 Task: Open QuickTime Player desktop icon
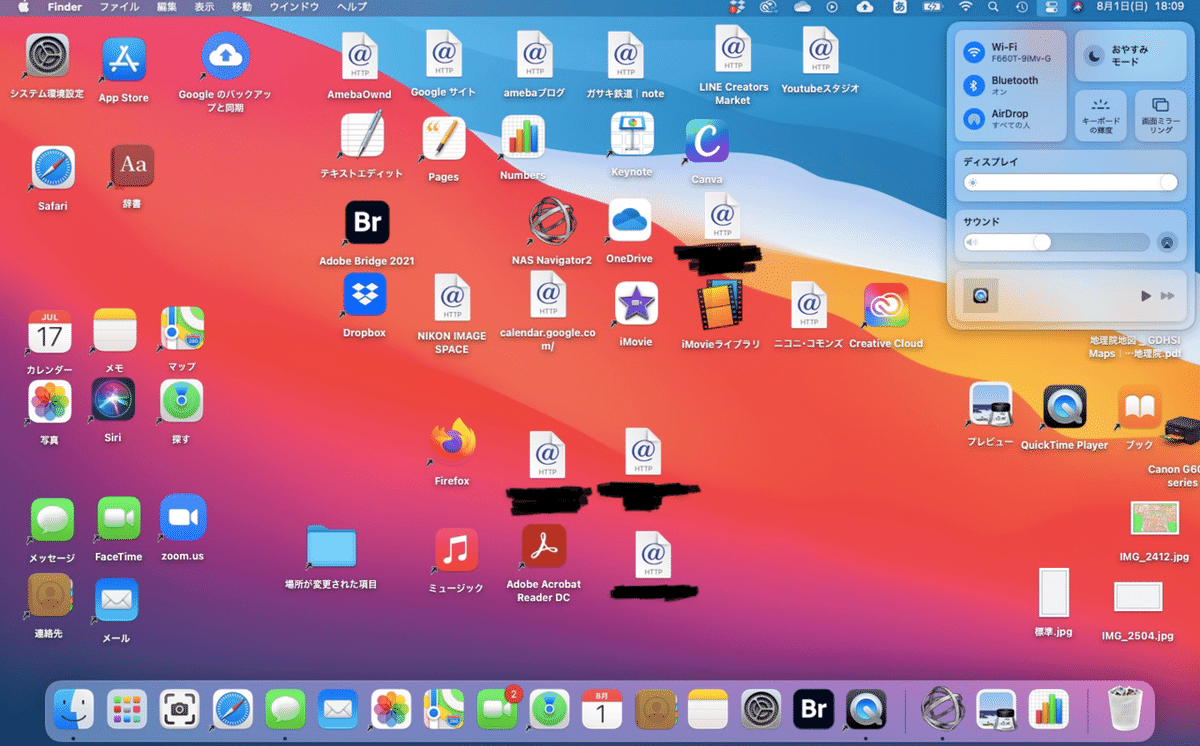(1064, 407)
